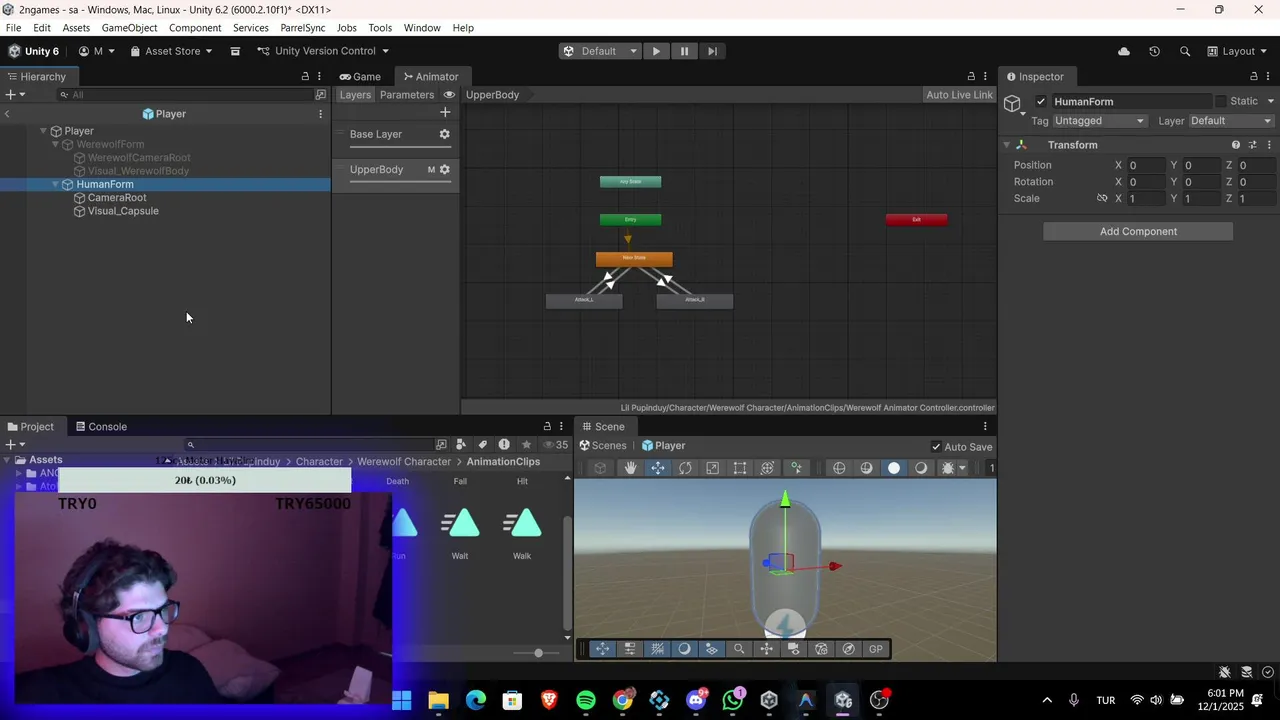Select the Hand (View) tool in Scene toolbar
Image resolution: width=1280 pixels, height=720 pixels.
(630, 468)
